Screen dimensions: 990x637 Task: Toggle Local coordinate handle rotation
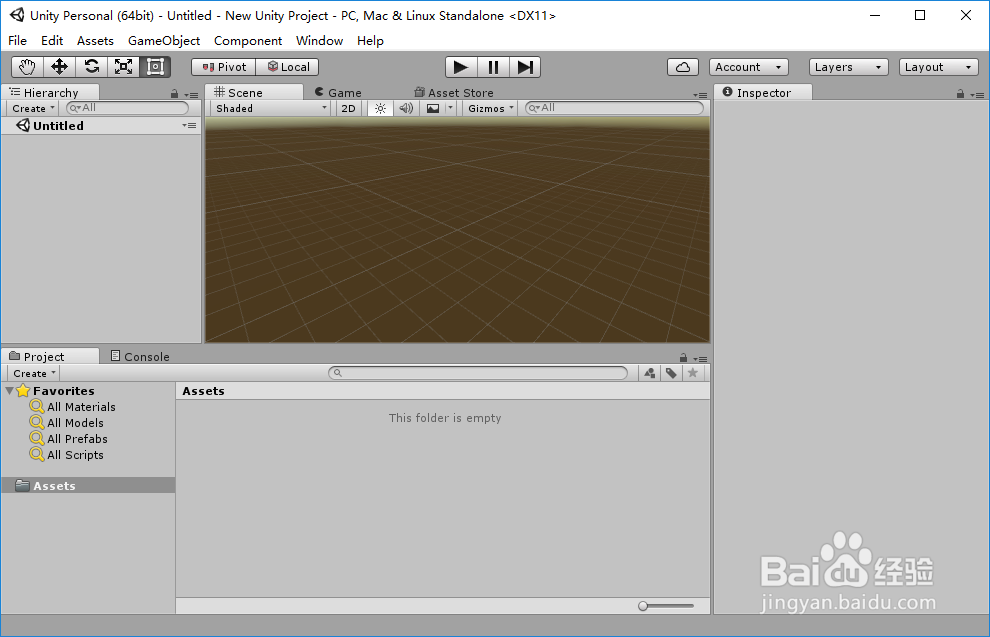click(x=288, y=66)
